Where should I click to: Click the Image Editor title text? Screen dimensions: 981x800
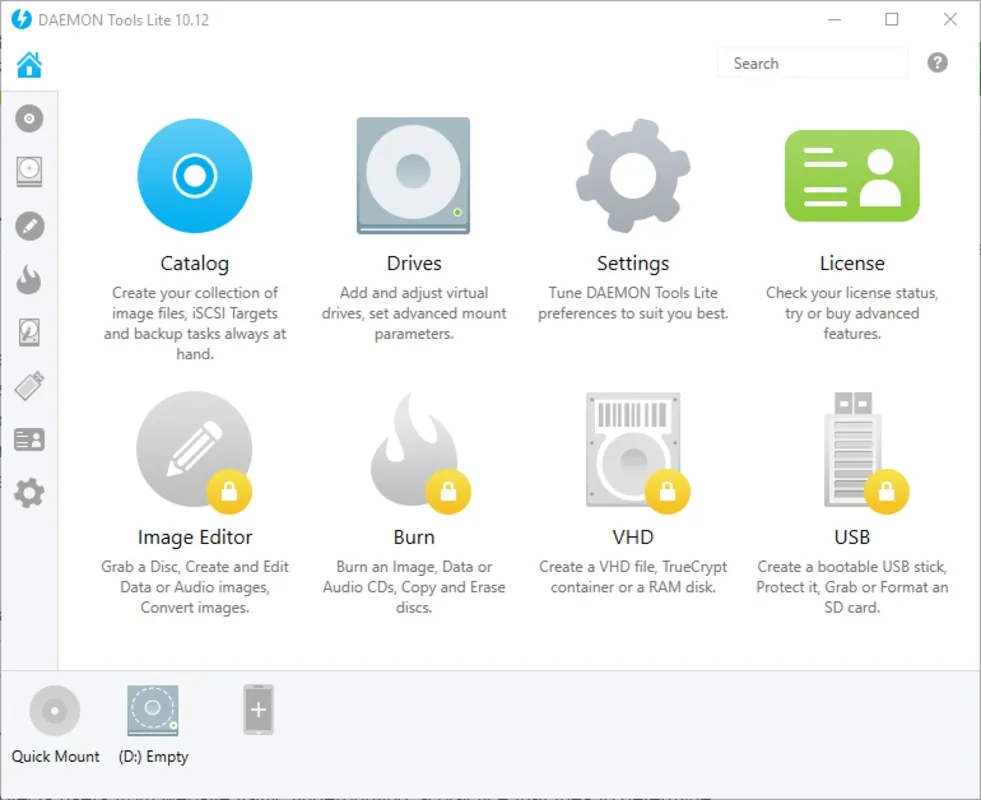tap(195, 537)
